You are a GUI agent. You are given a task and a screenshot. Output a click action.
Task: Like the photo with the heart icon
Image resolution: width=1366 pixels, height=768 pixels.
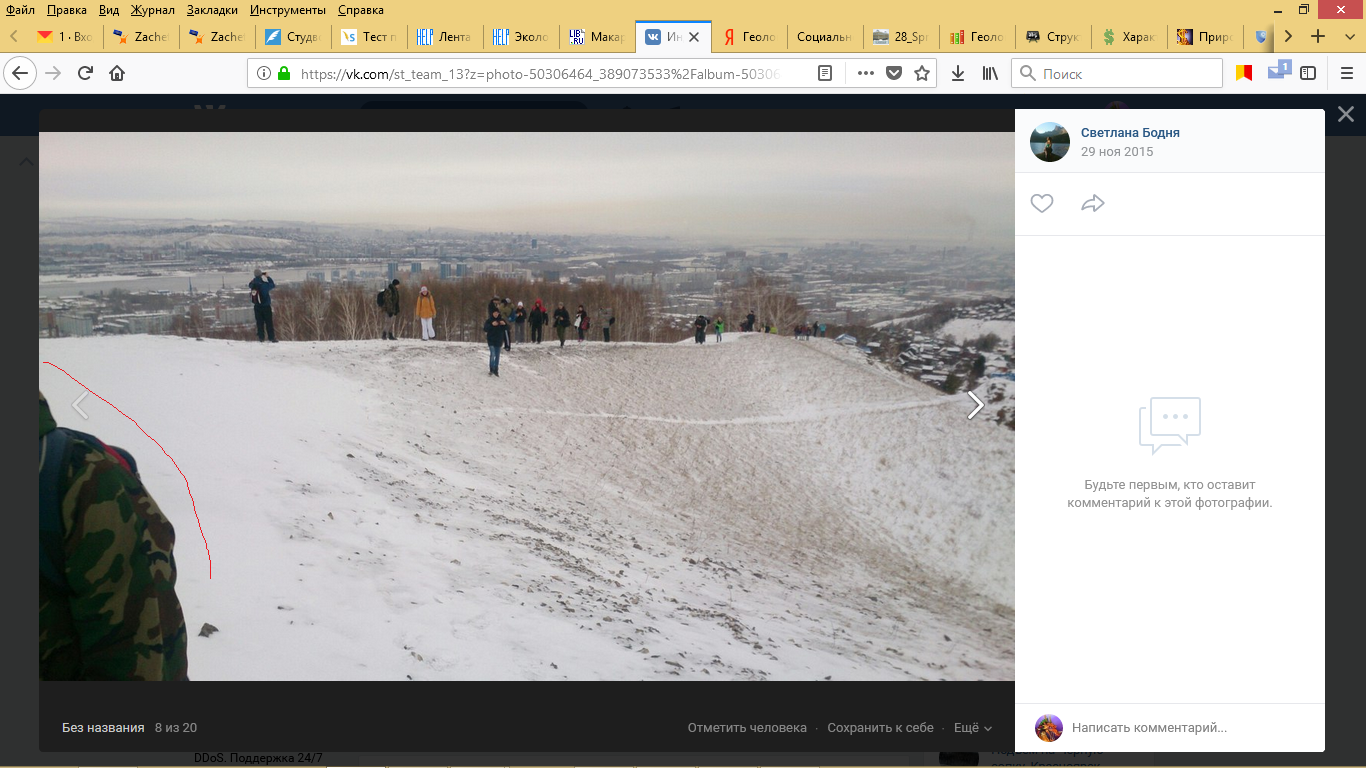tap(1042, 204)
